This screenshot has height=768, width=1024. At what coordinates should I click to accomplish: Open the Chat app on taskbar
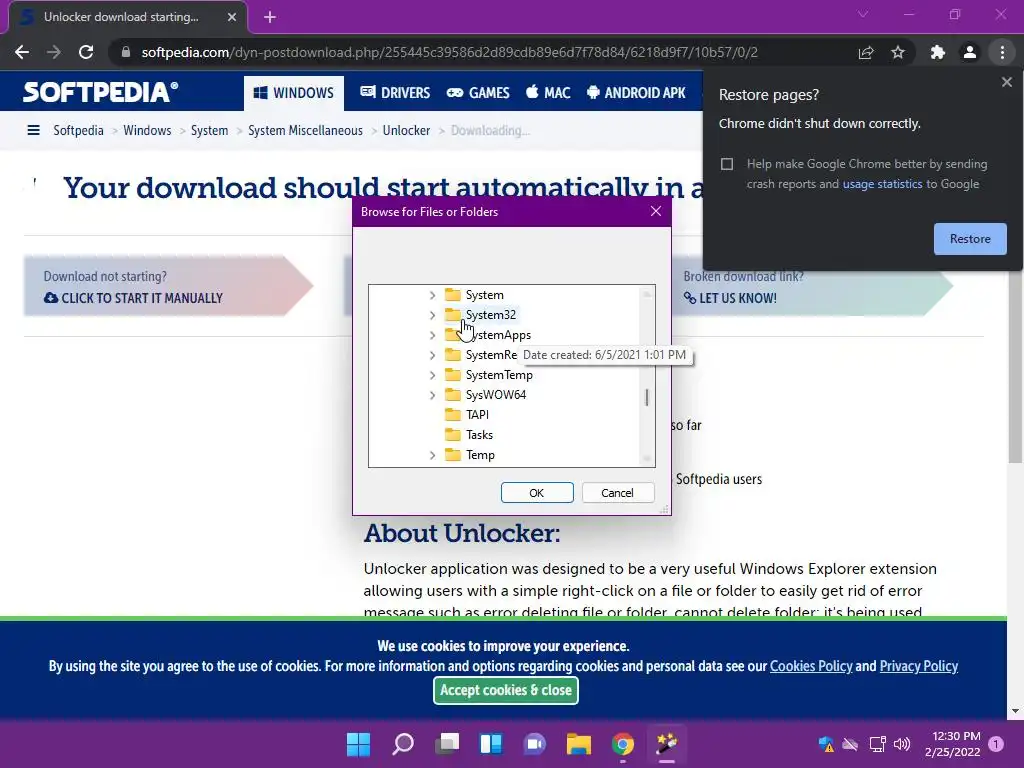(x=535, y=744)
